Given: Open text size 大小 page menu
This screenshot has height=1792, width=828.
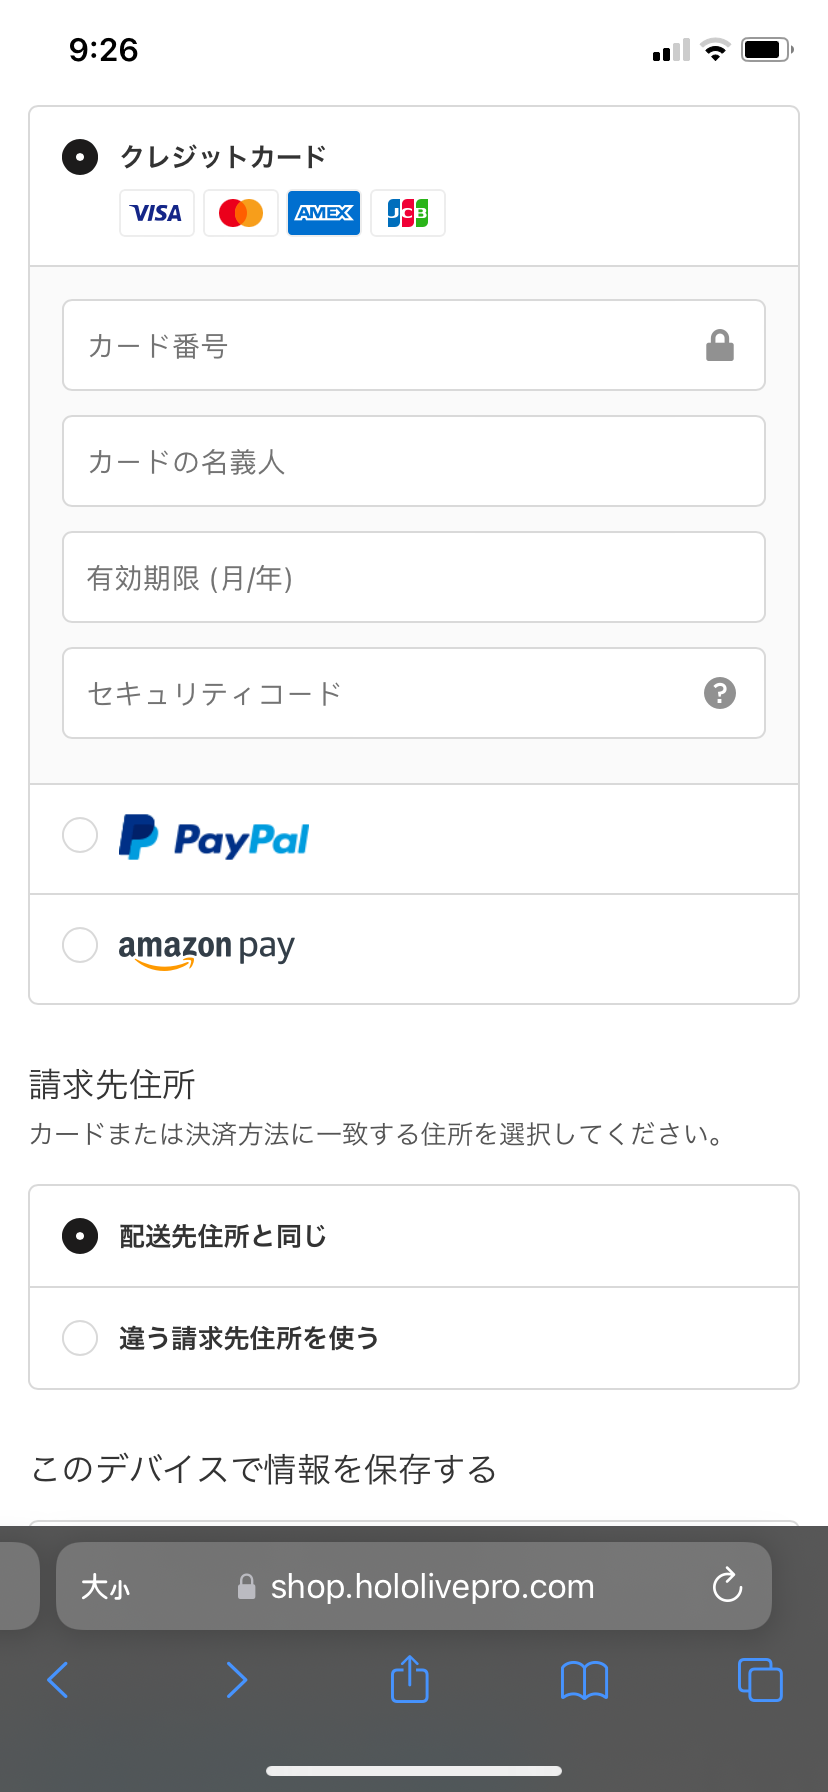Looking at the screenshot, I should [105, 1587].
